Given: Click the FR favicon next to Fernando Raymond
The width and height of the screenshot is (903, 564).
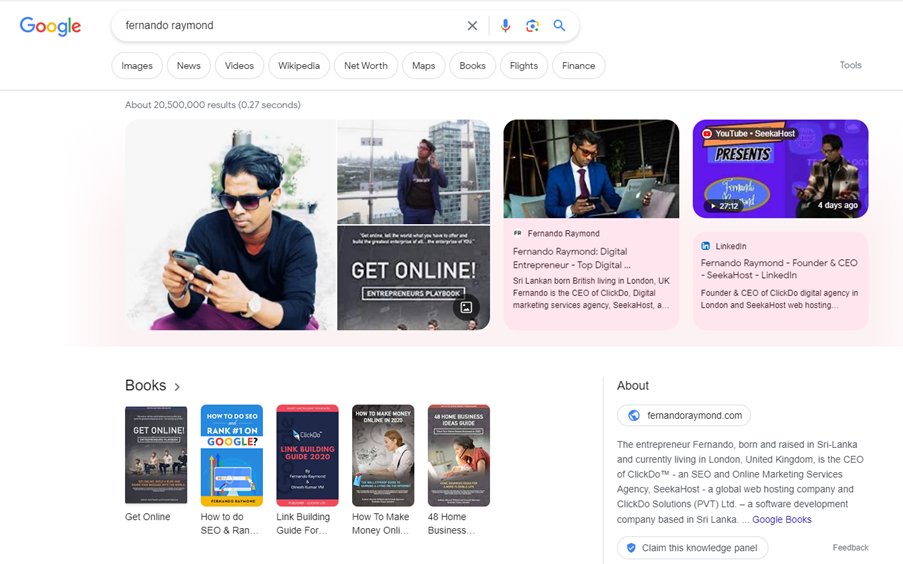Looking at the screenshot, I should [x=517, y=233].
